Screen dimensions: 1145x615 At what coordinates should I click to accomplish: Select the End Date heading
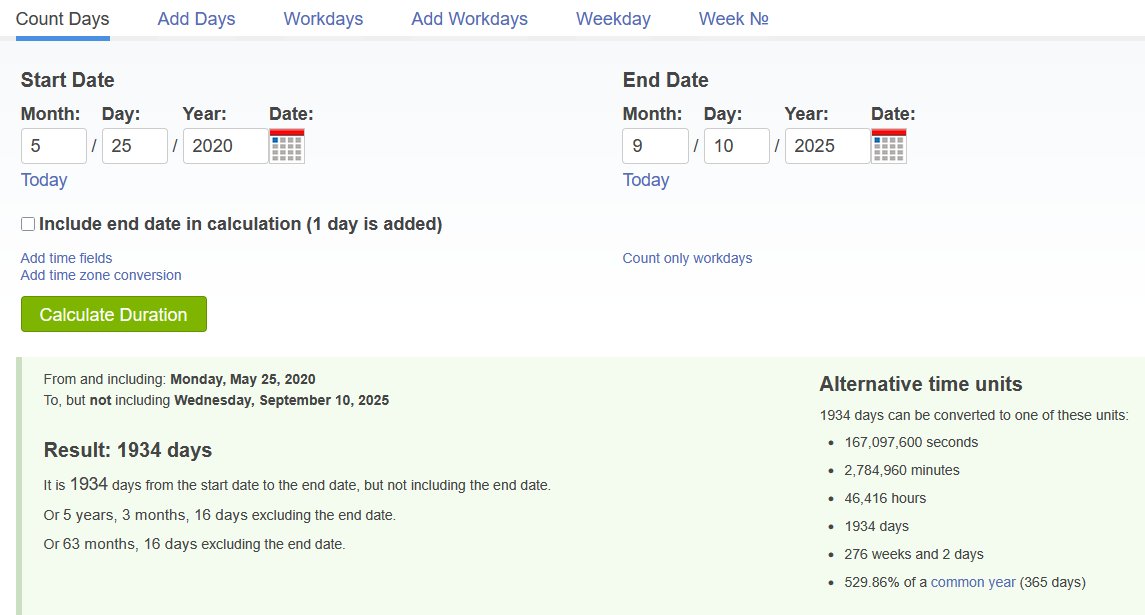tap(665, 80)
